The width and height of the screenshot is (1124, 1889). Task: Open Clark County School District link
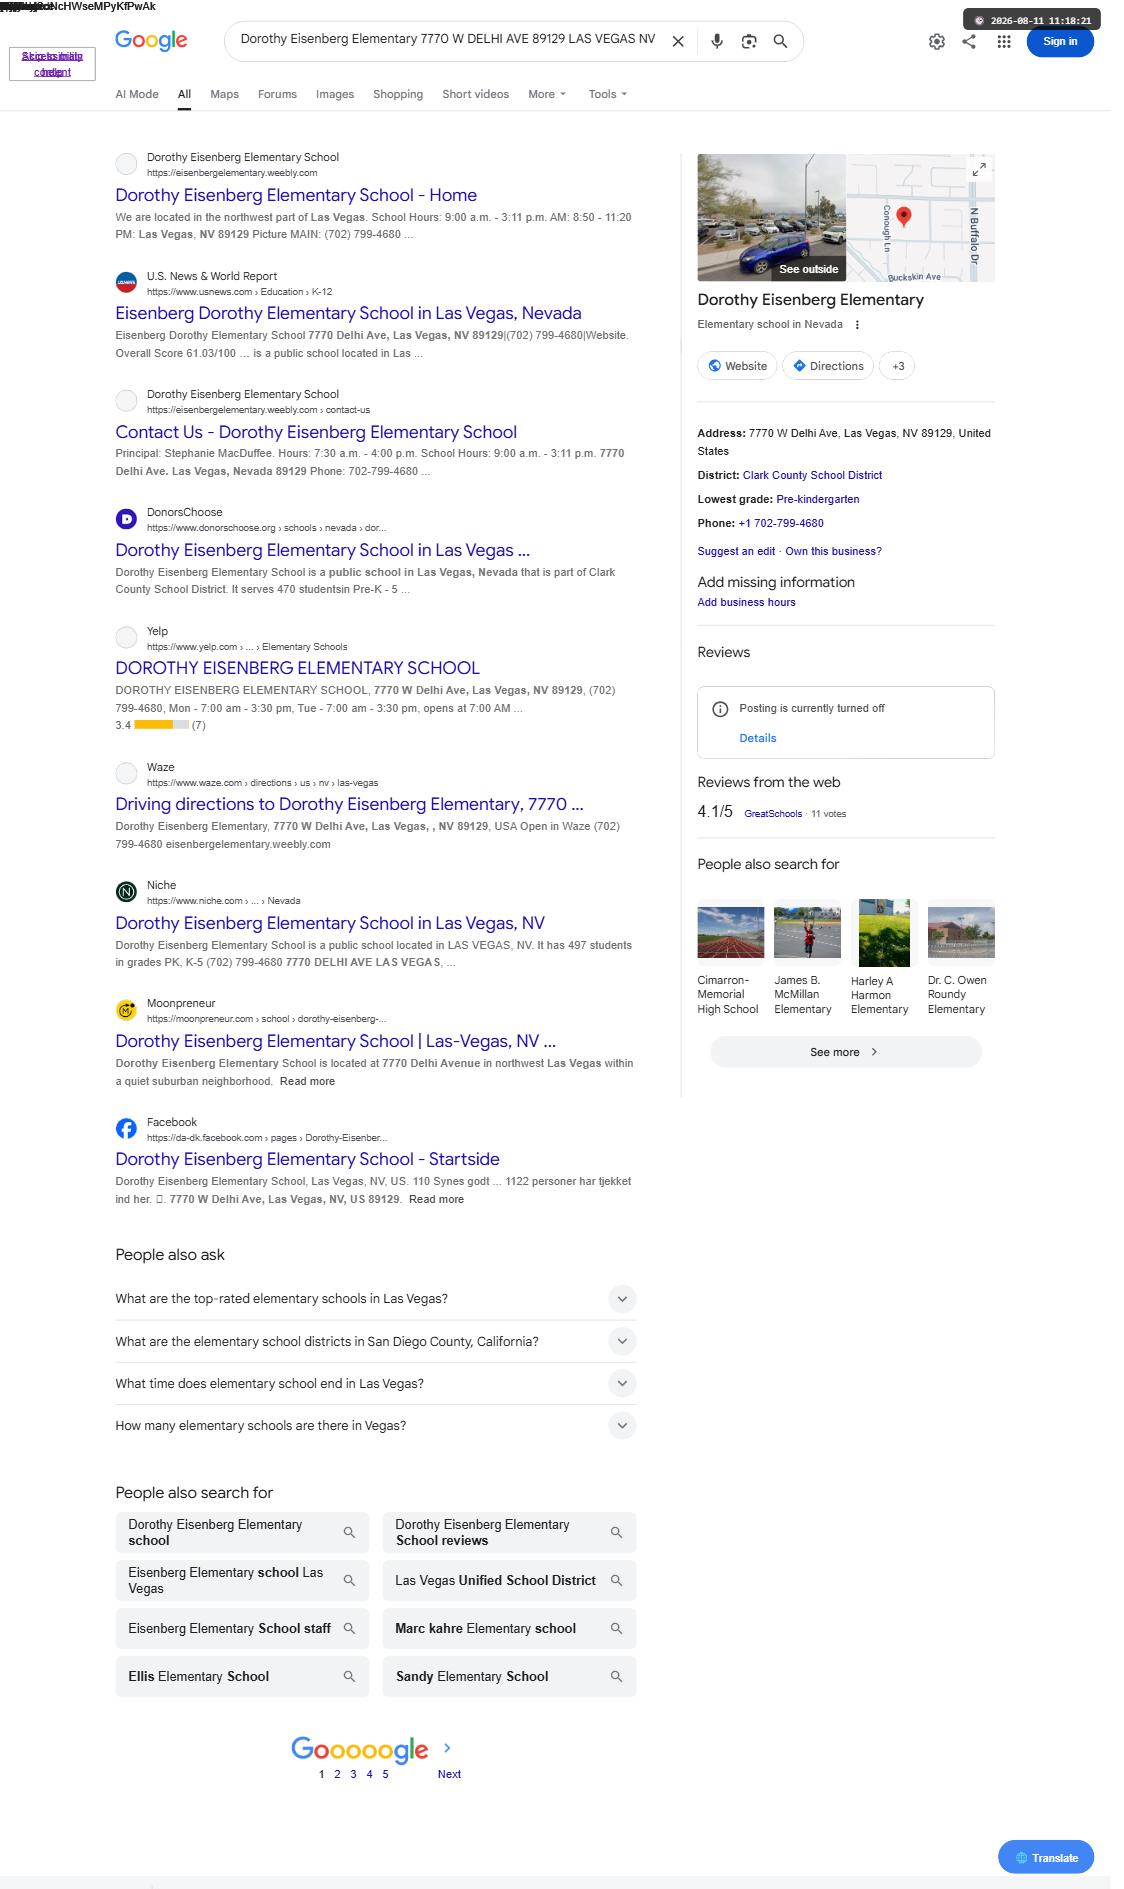click(x=812, y=476)
